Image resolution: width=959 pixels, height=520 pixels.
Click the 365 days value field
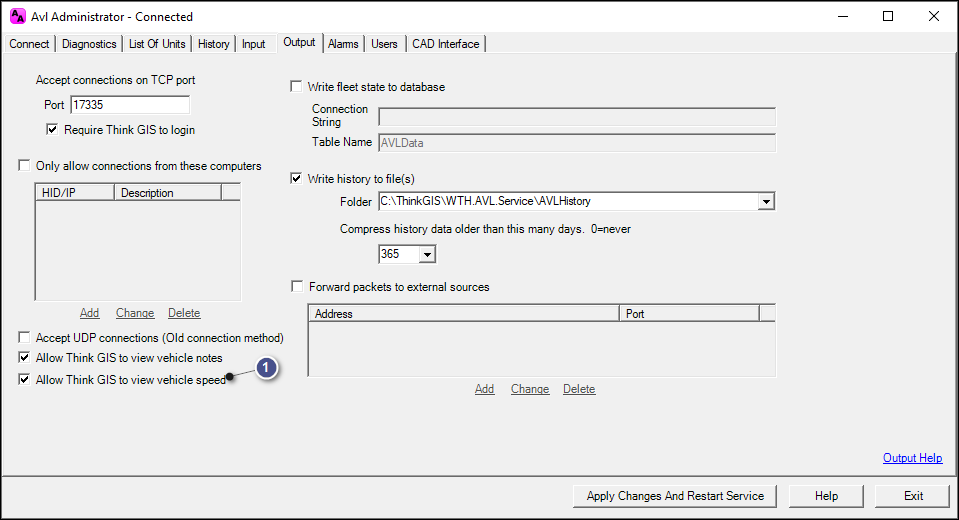399,254
